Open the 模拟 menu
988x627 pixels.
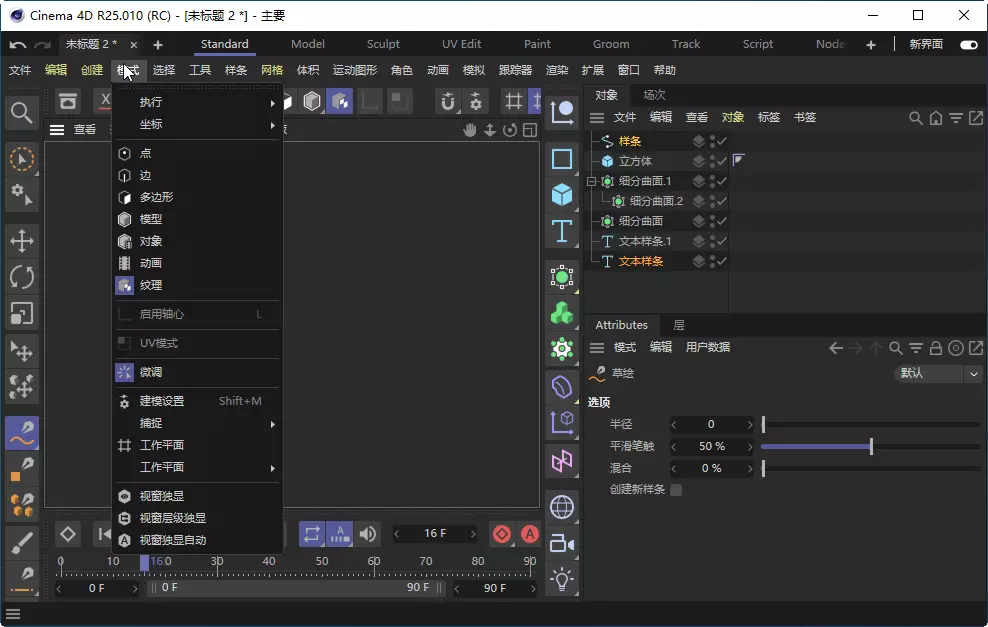tap(474, 70)
